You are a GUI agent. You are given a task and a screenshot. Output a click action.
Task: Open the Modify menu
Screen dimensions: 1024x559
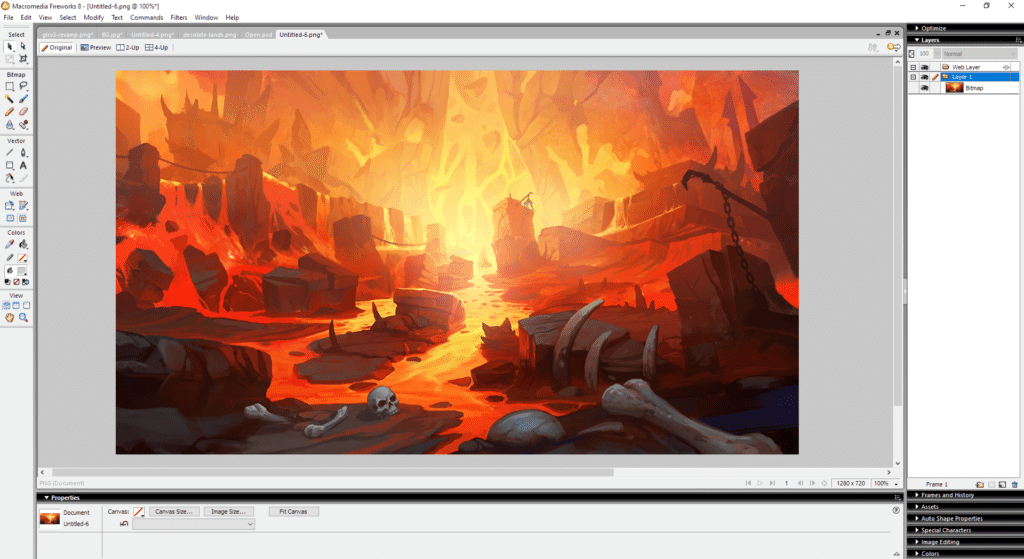(x=93, y=18)
